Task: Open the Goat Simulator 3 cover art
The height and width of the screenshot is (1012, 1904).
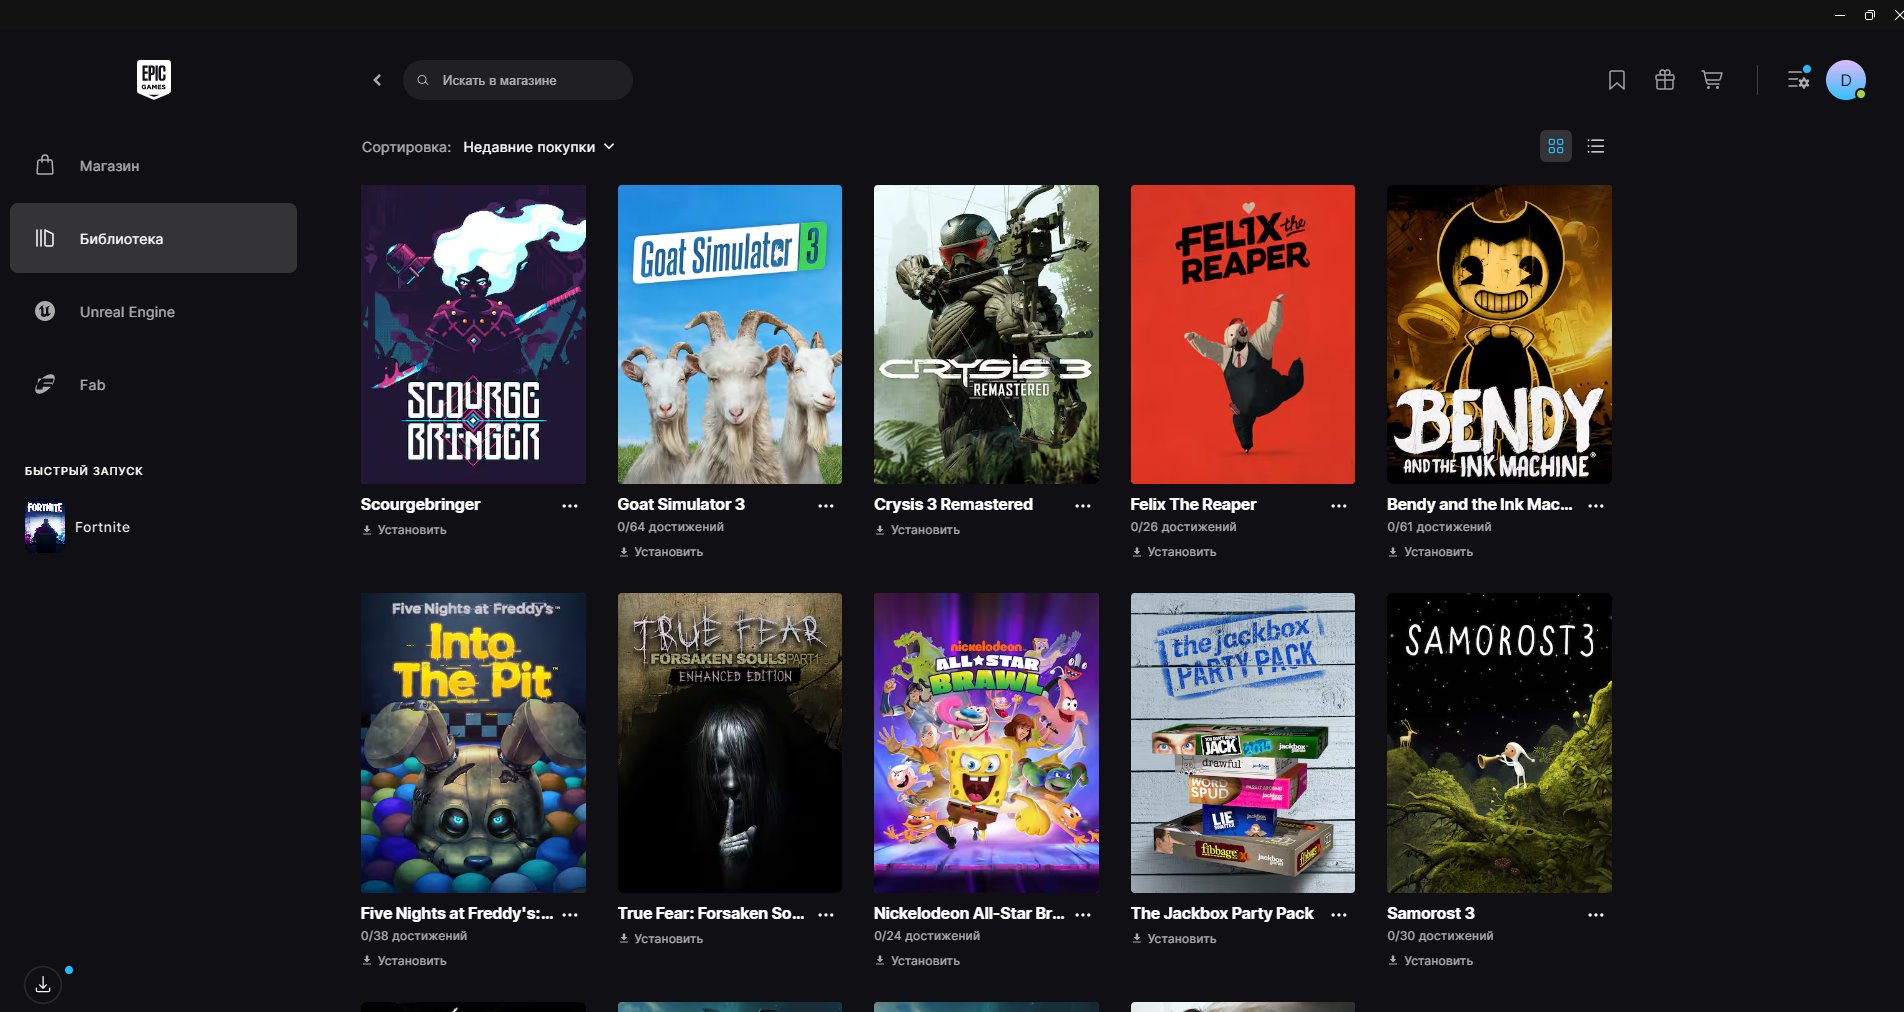Action: (x=730, y=334)
